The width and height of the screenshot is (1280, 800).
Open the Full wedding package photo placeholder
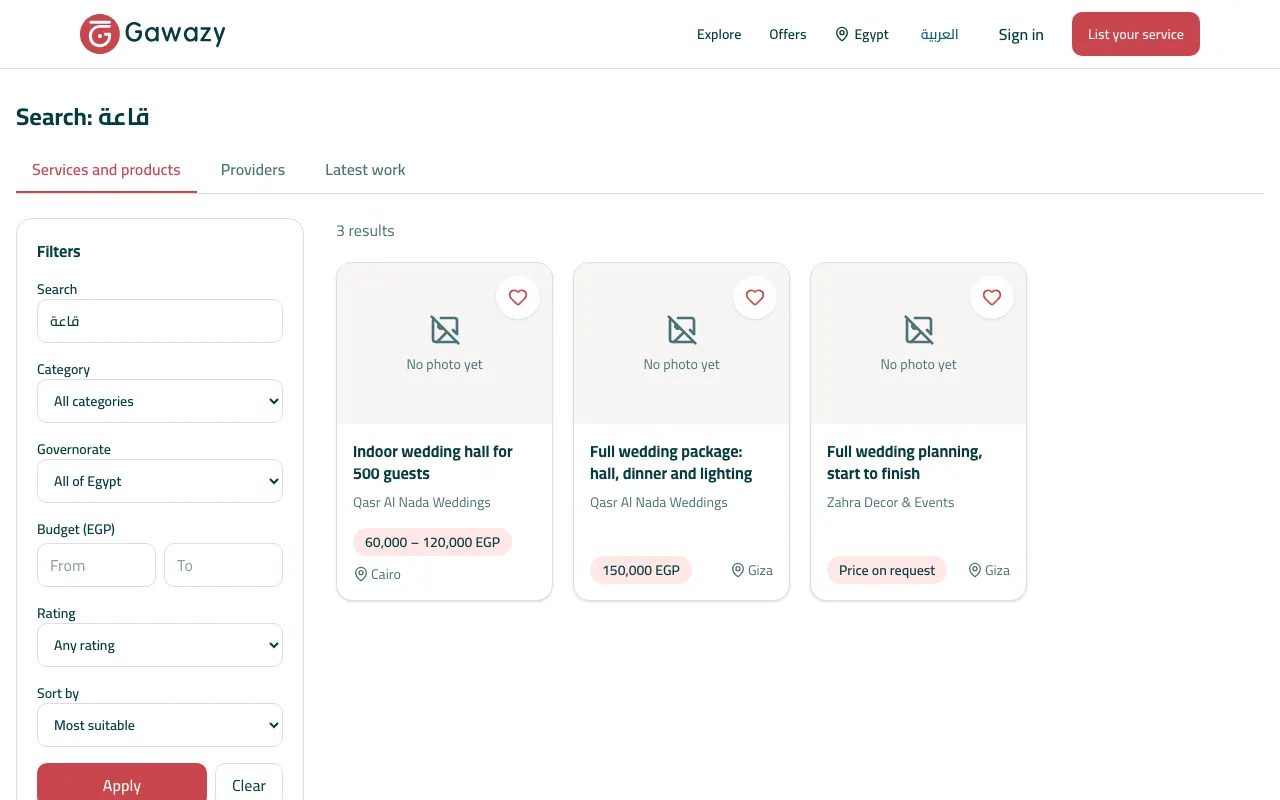[682, 343]
